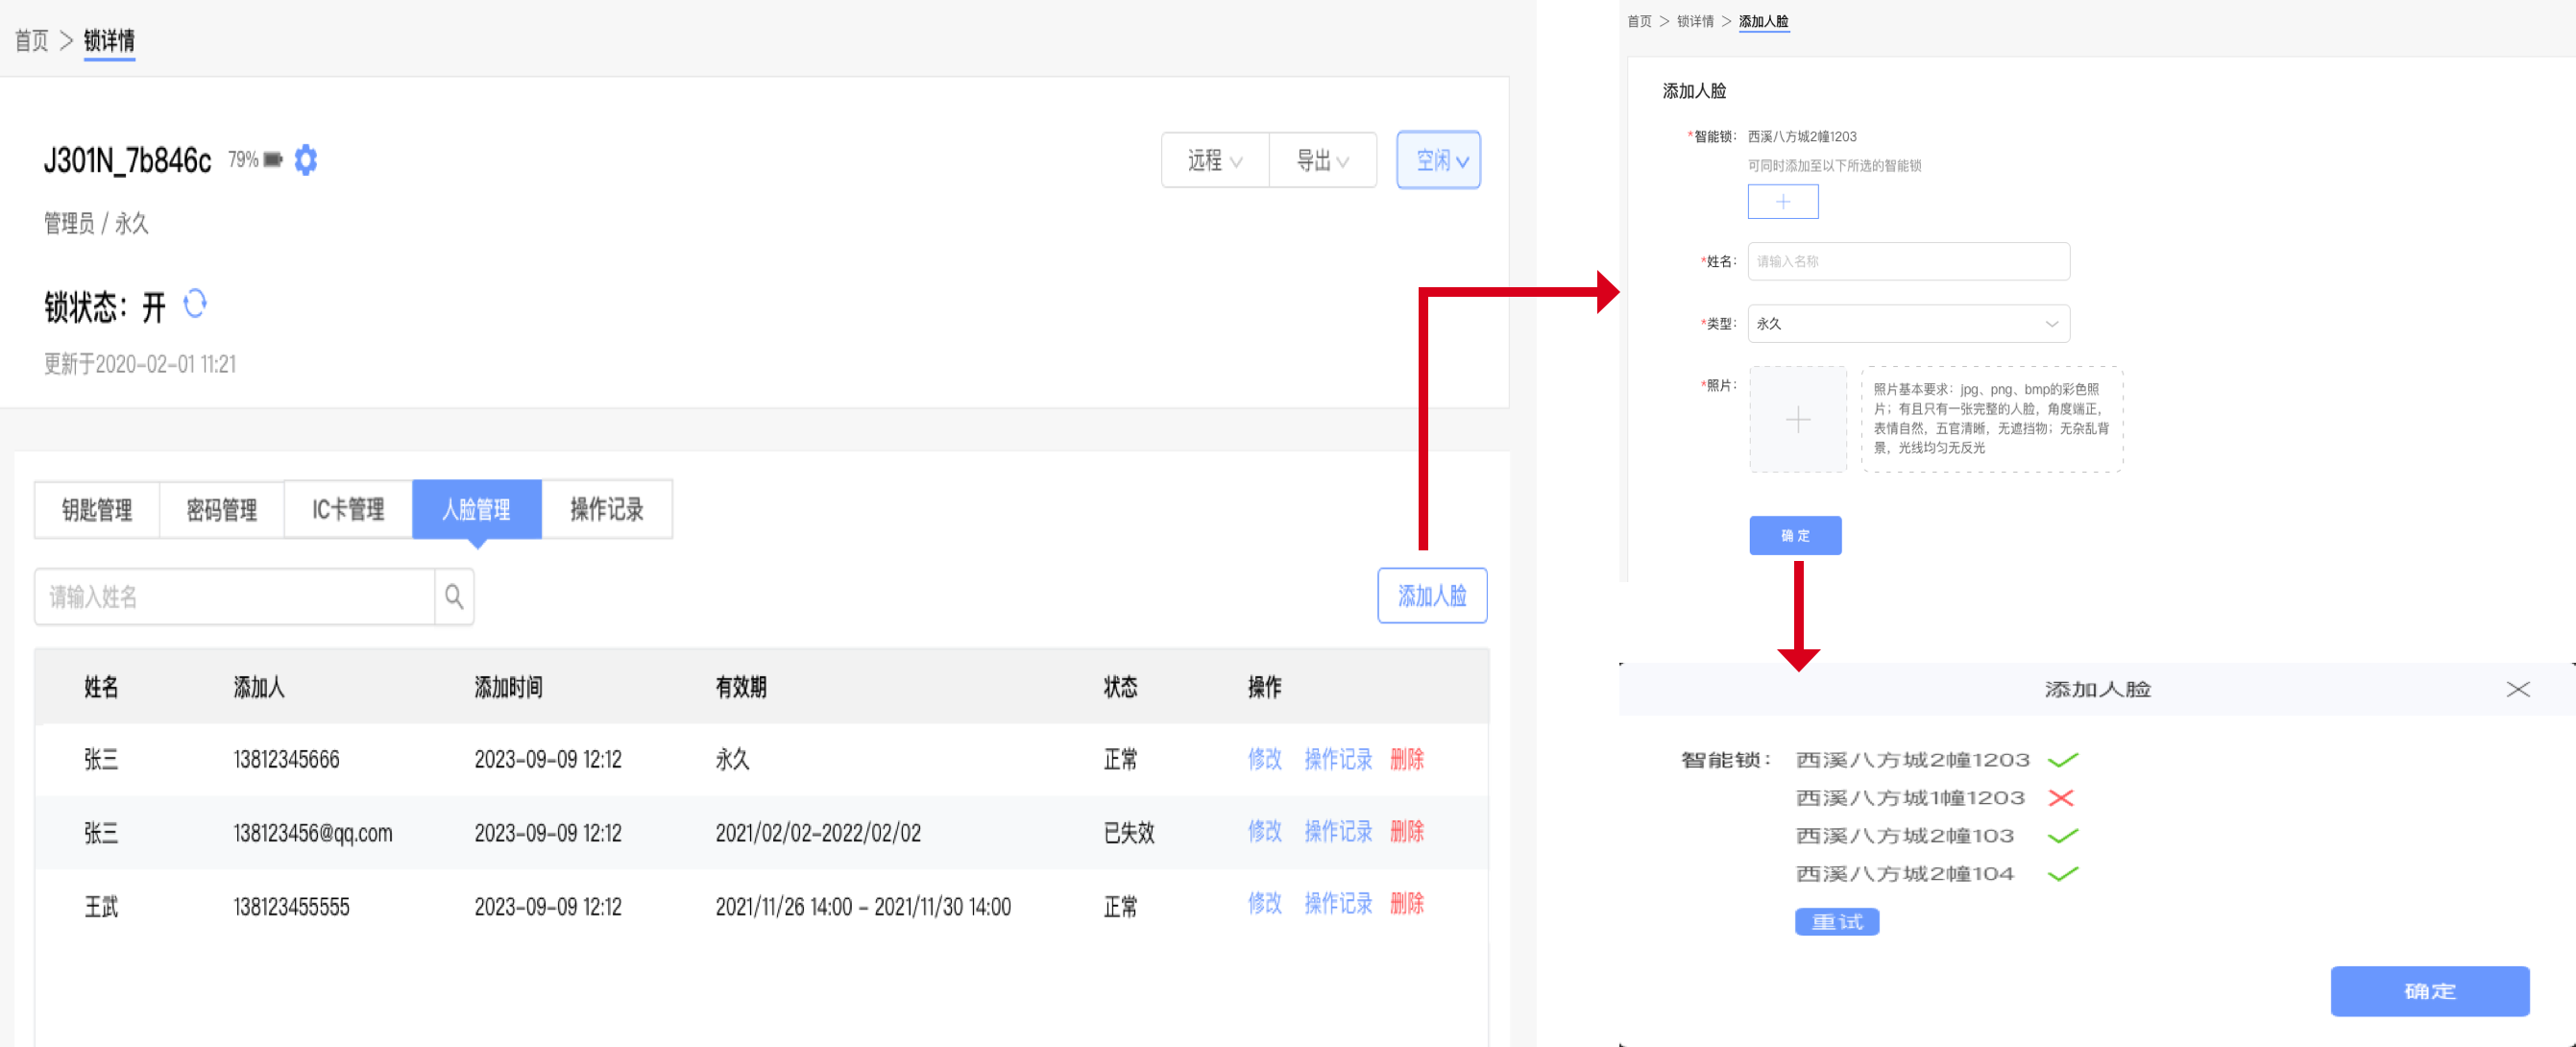The height and width of the screenshot is (1047, 2576).
Task: Click the 重试 retry button
Action: (1836, 922)
